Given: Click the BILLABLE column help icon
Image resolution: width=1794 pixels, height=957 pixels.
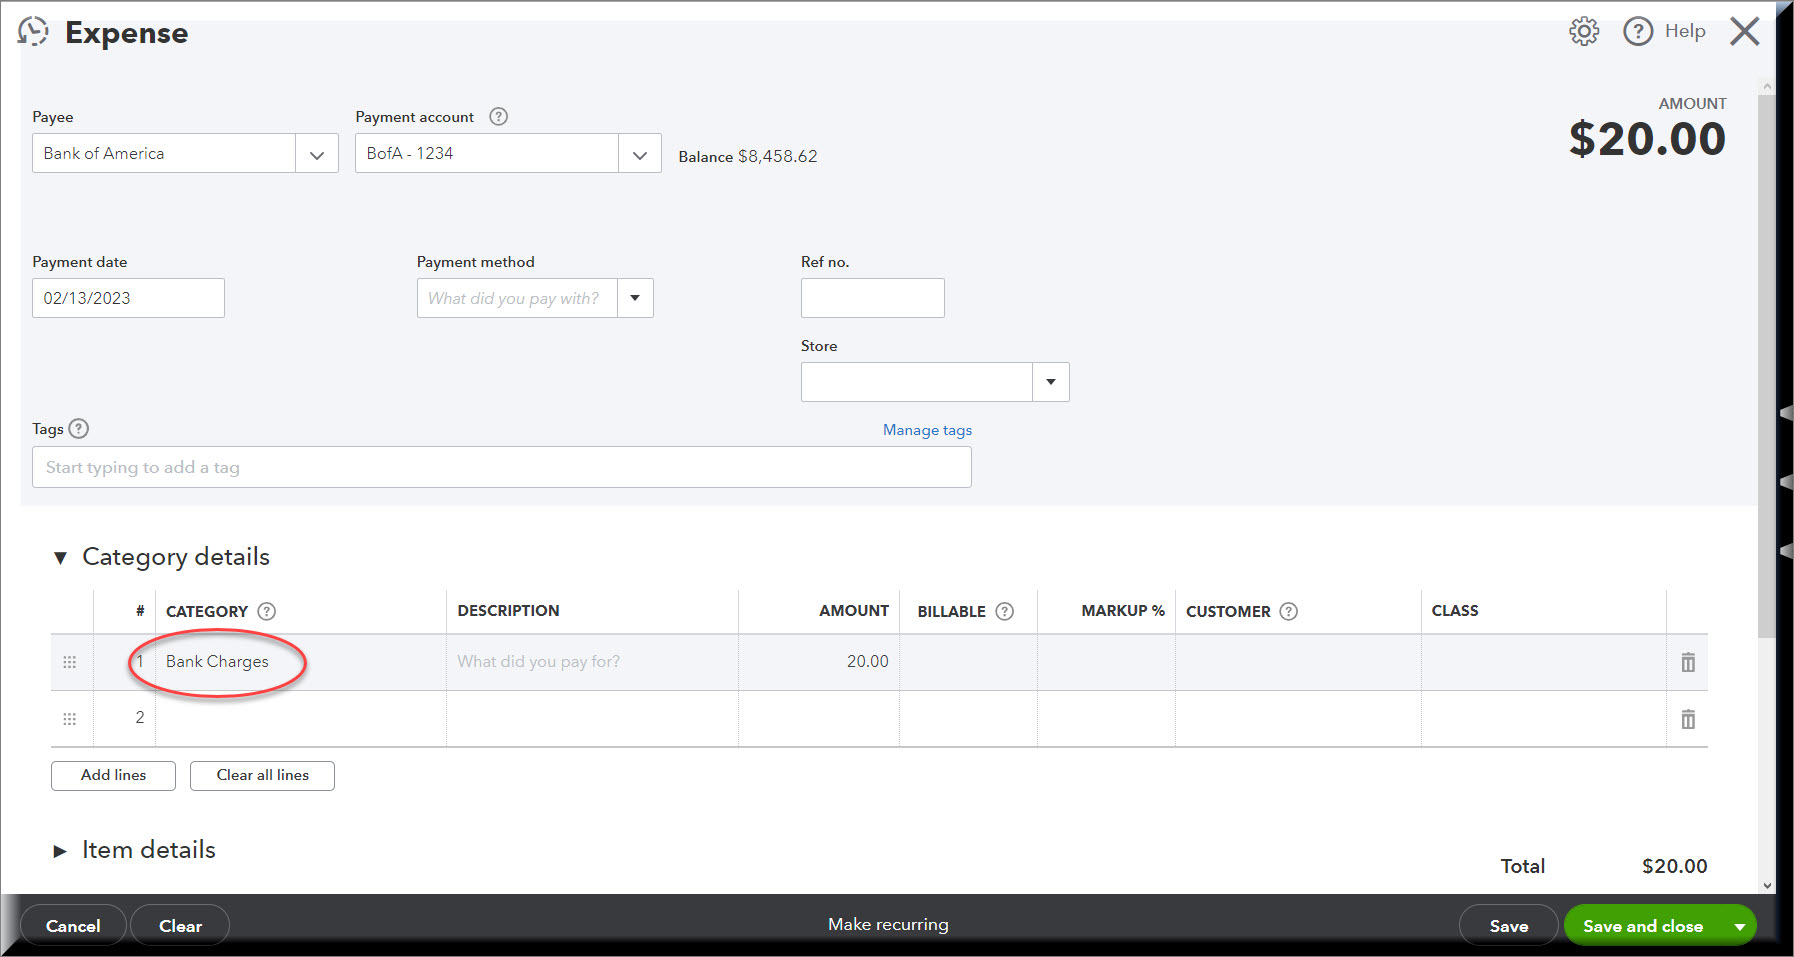Looking at the screenshot, I should click(1005, 611).
